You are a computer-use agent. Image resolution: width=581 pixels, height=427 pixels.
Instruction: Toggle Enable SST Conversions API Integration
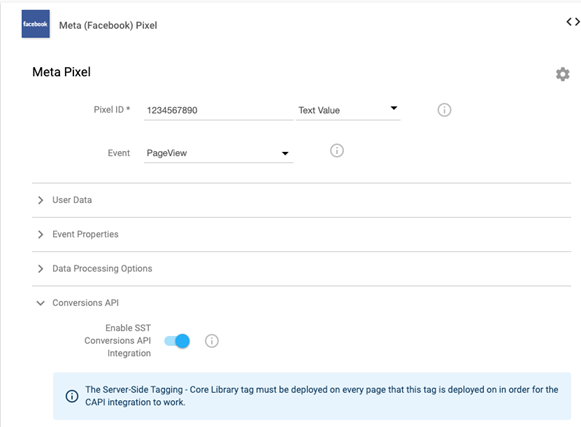coord(177,341)
